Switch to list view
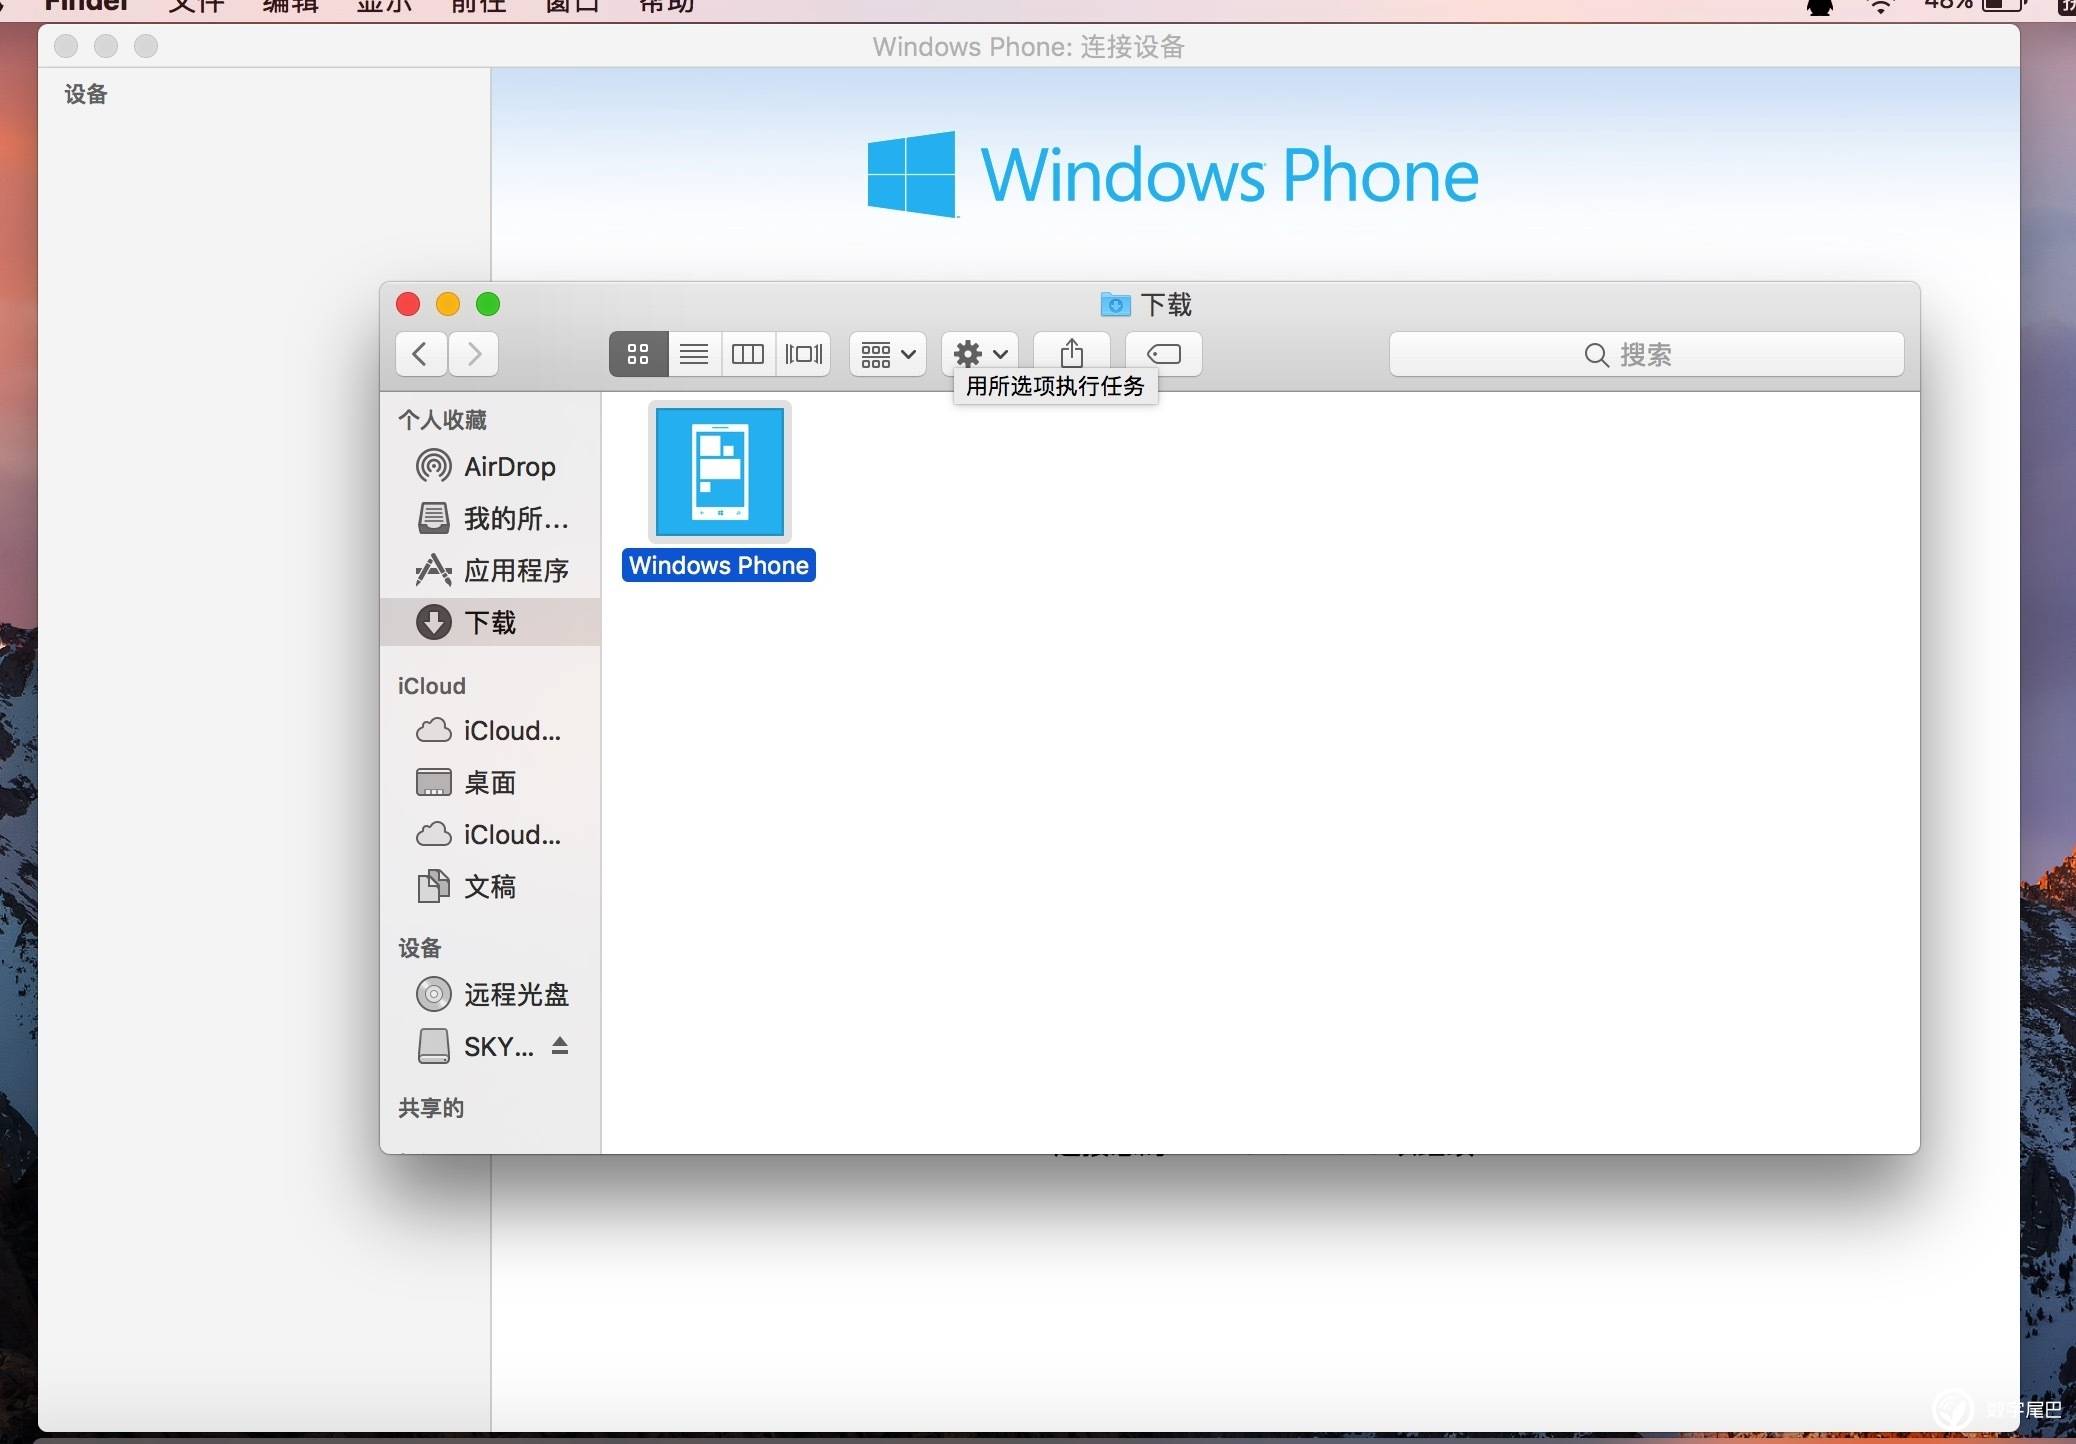 click(x=694, y=354)
